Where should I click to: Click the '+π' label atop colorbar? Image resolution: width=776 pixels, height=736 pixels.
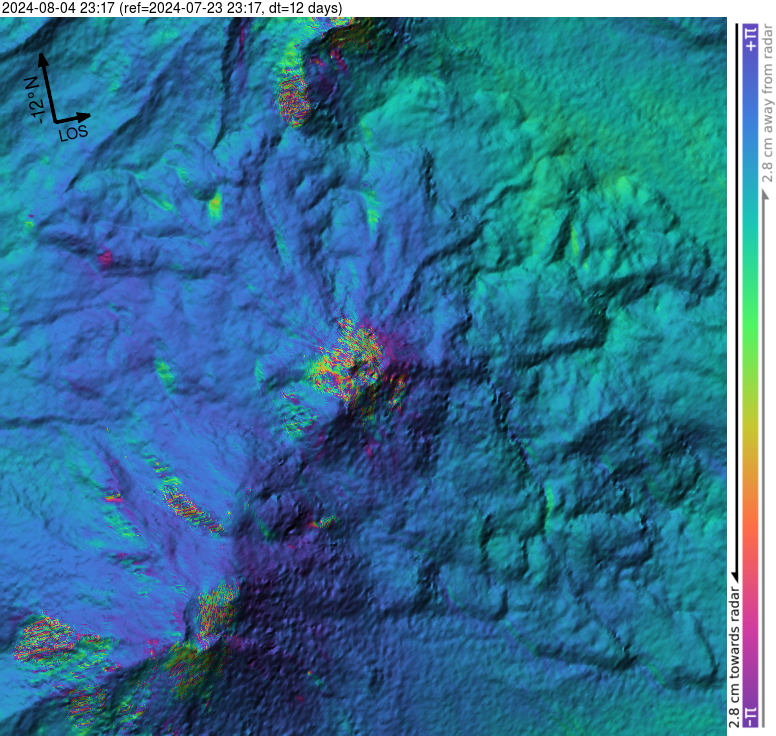point(751,39)
